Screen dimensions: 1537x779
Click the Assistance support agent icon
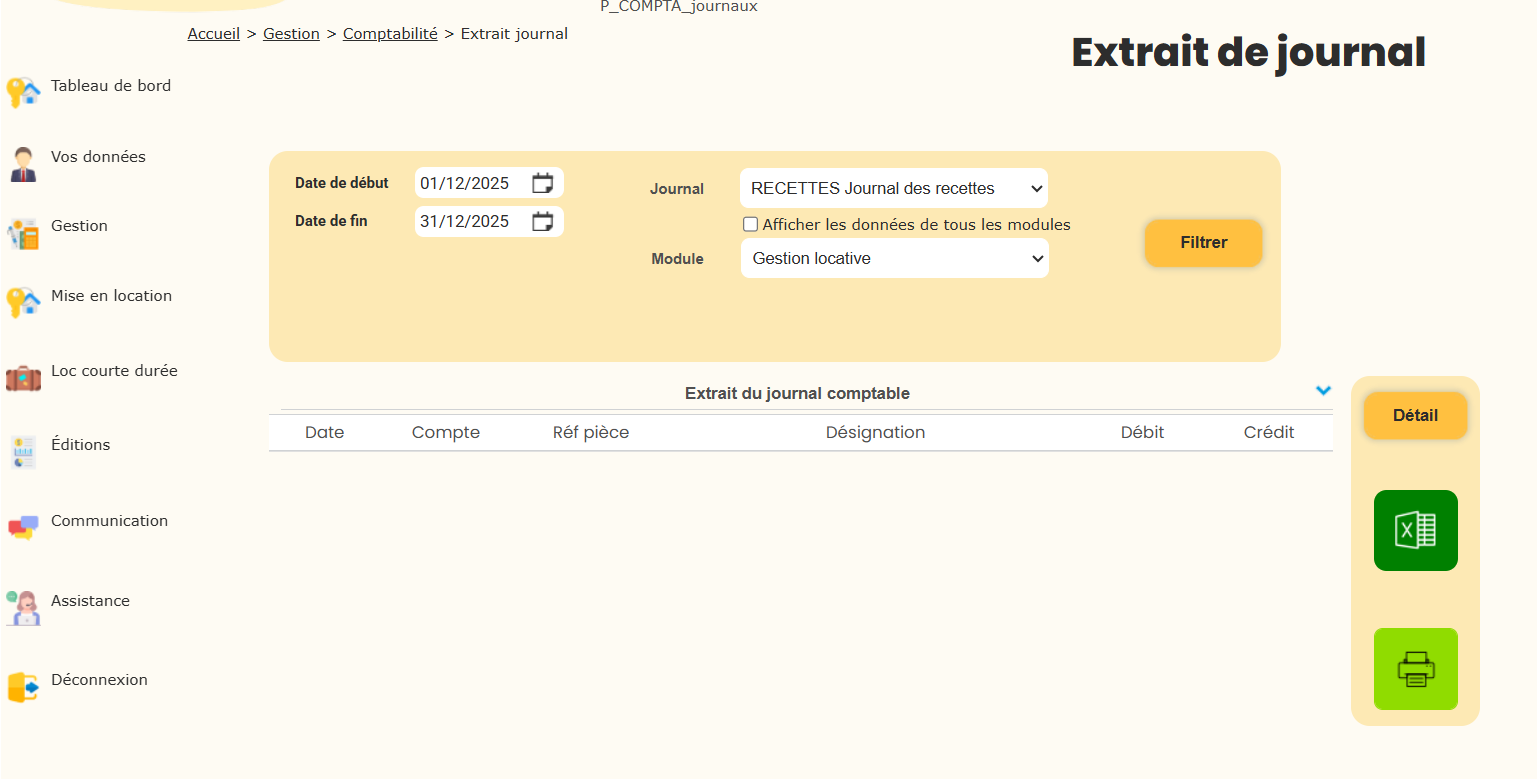point(23,607)
